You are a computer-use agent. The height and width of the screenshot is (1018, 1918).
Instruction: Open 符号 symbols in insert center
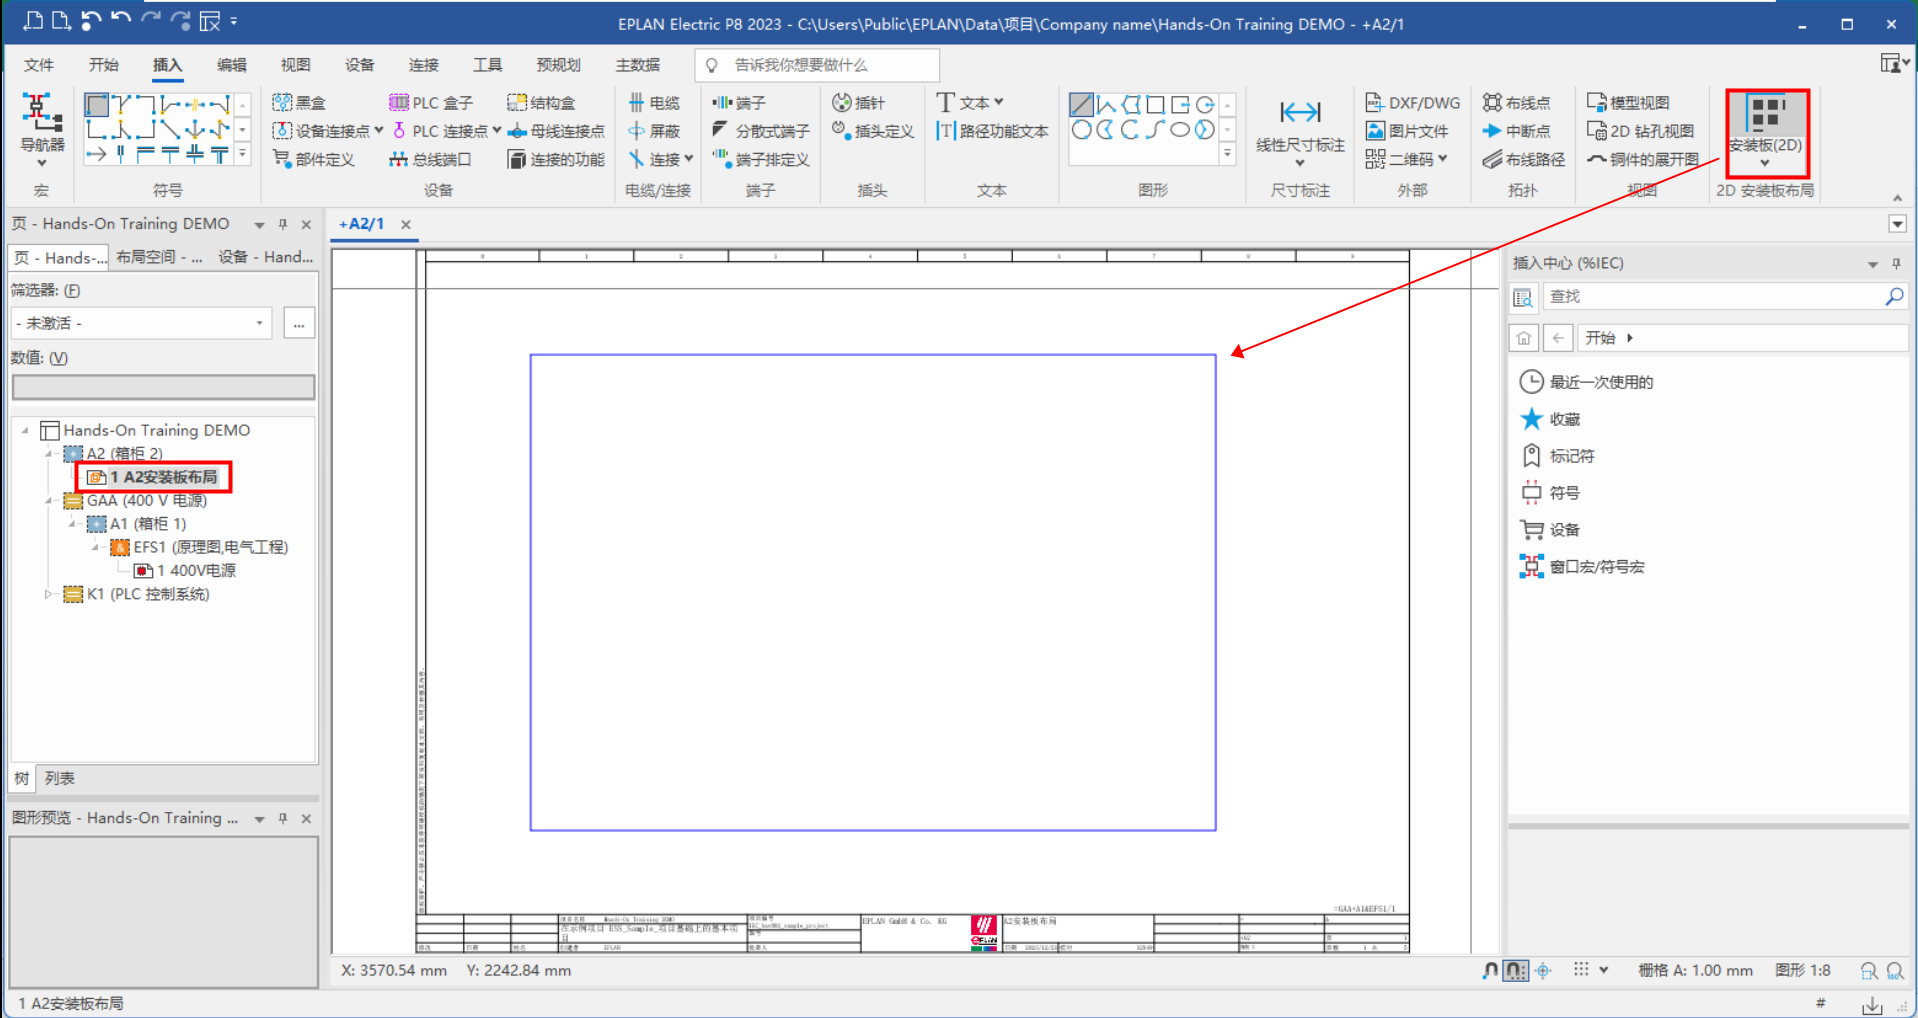point(1551,493)
